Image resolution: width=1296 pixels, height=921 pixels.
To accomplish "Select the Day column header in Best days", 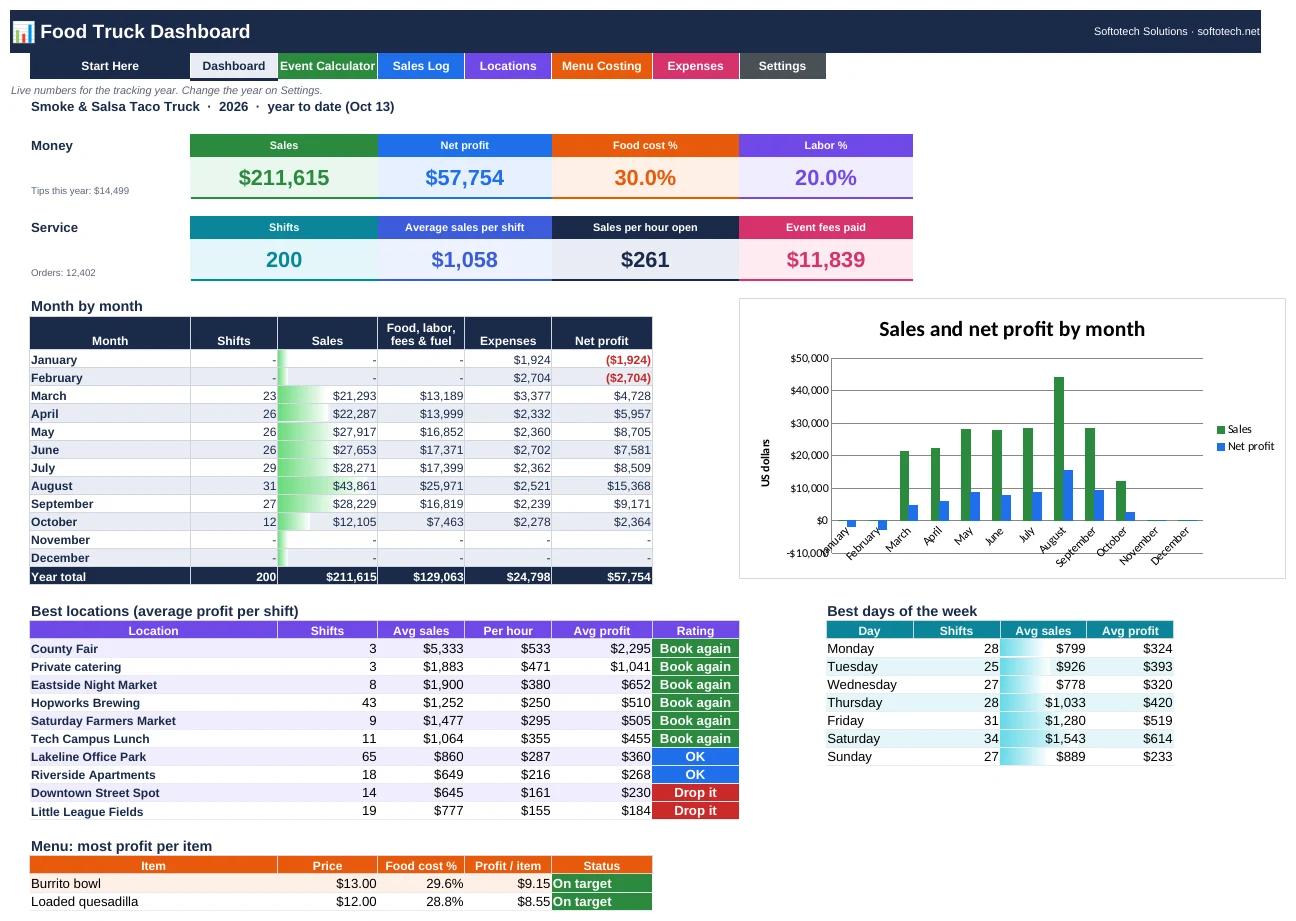I will click(x=870, y=631).
